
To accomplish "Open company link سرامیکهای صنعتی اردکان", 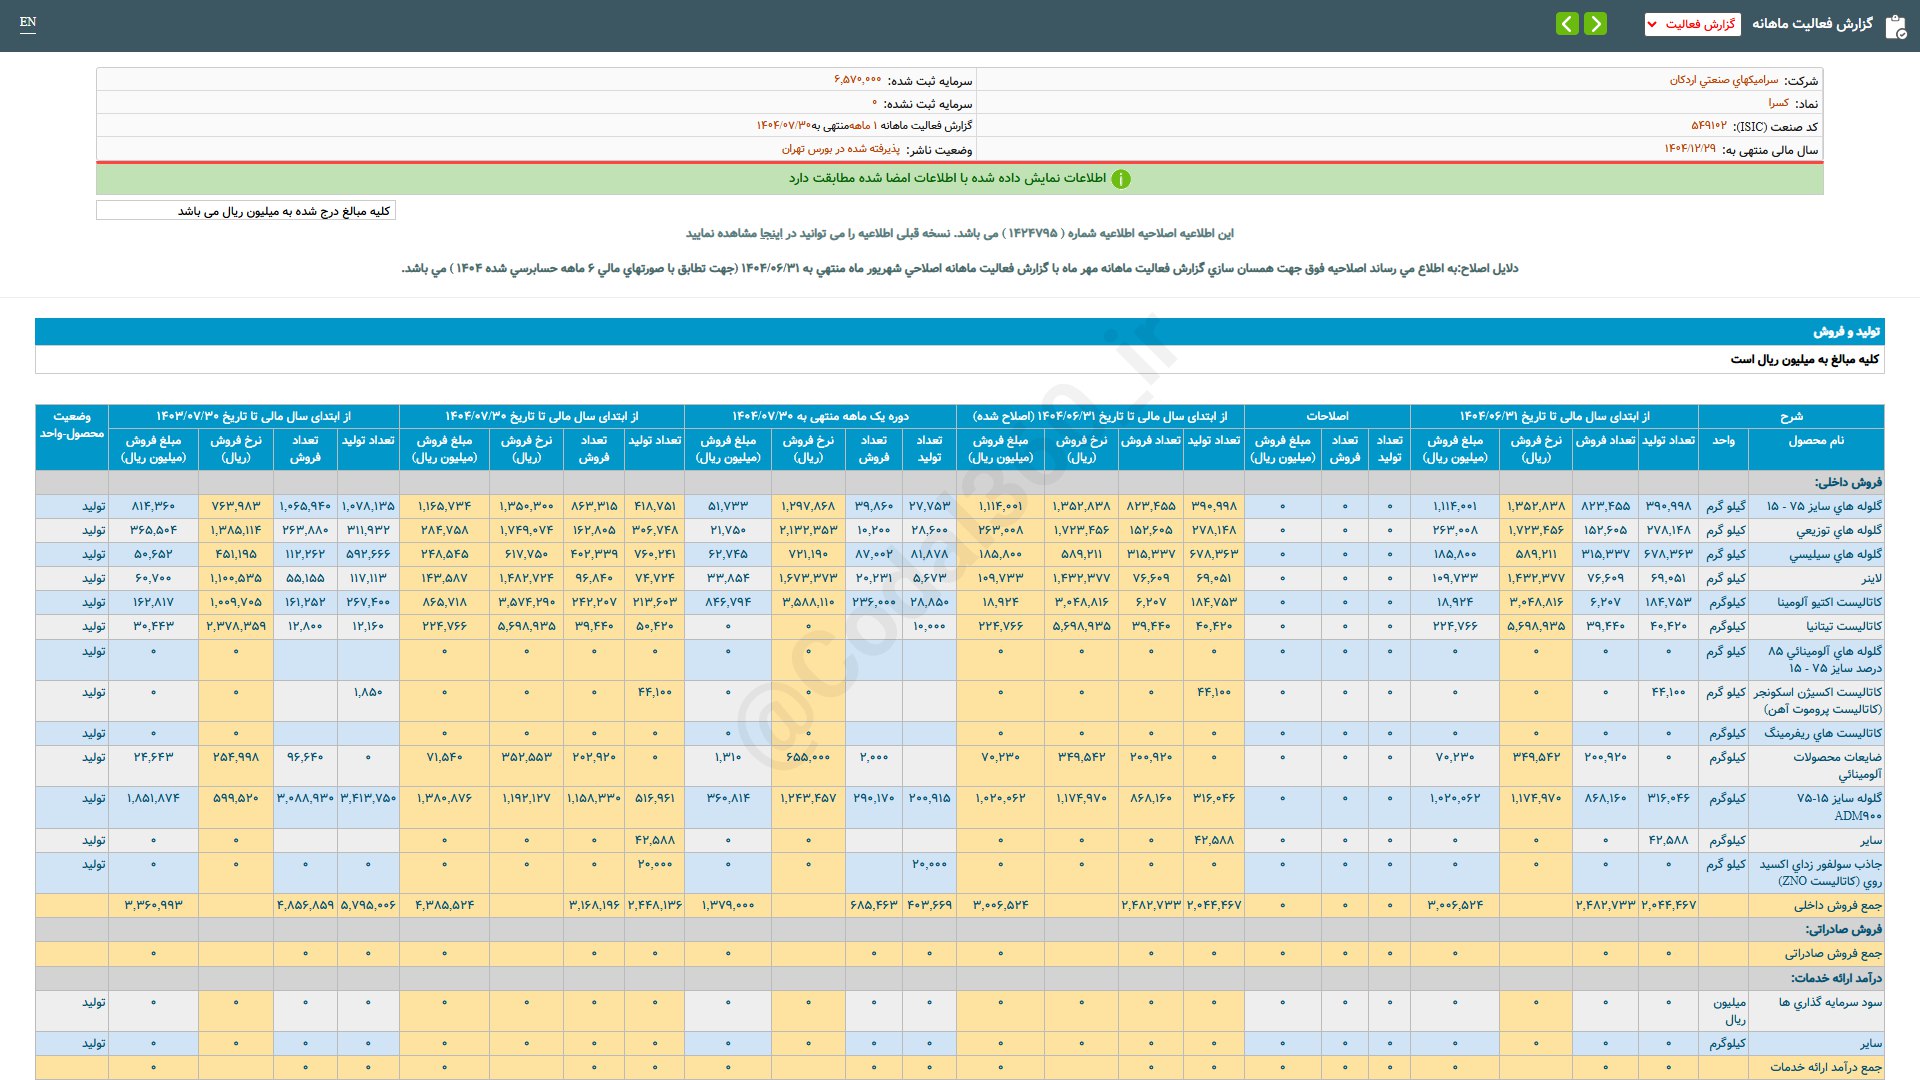I will [x=1723, y=80].
